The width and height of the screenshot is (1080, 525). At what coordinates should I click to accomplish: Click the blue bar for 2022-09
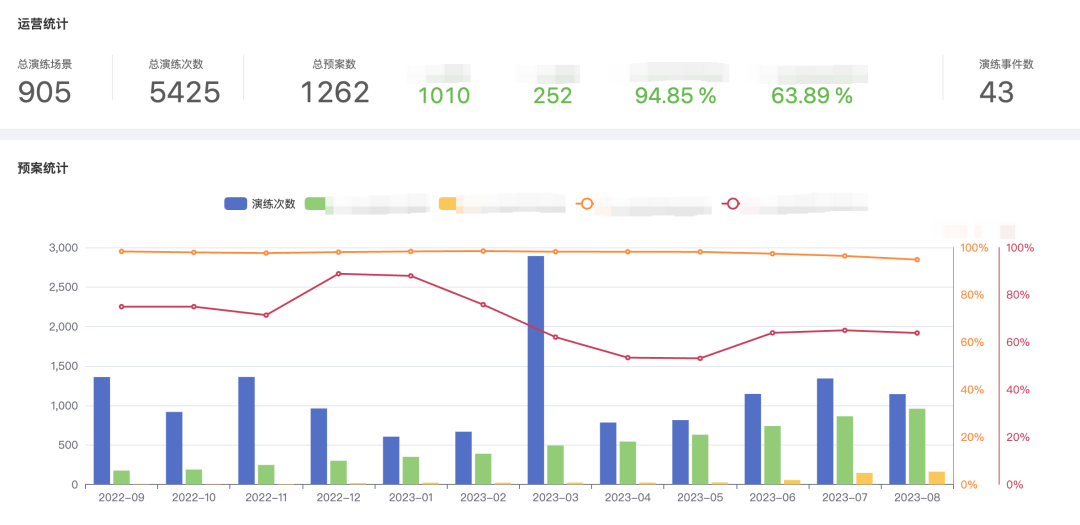pyautogui.click(x=102, y=431)
